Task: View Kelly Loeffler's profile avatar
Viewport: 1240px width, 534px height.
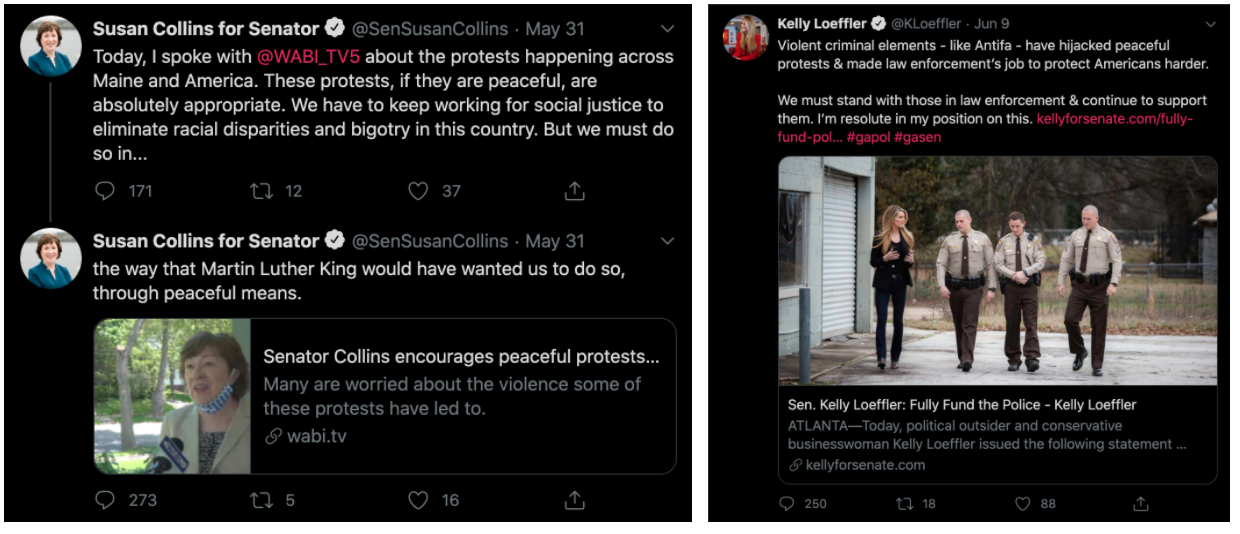Action: tap(745, 38)
